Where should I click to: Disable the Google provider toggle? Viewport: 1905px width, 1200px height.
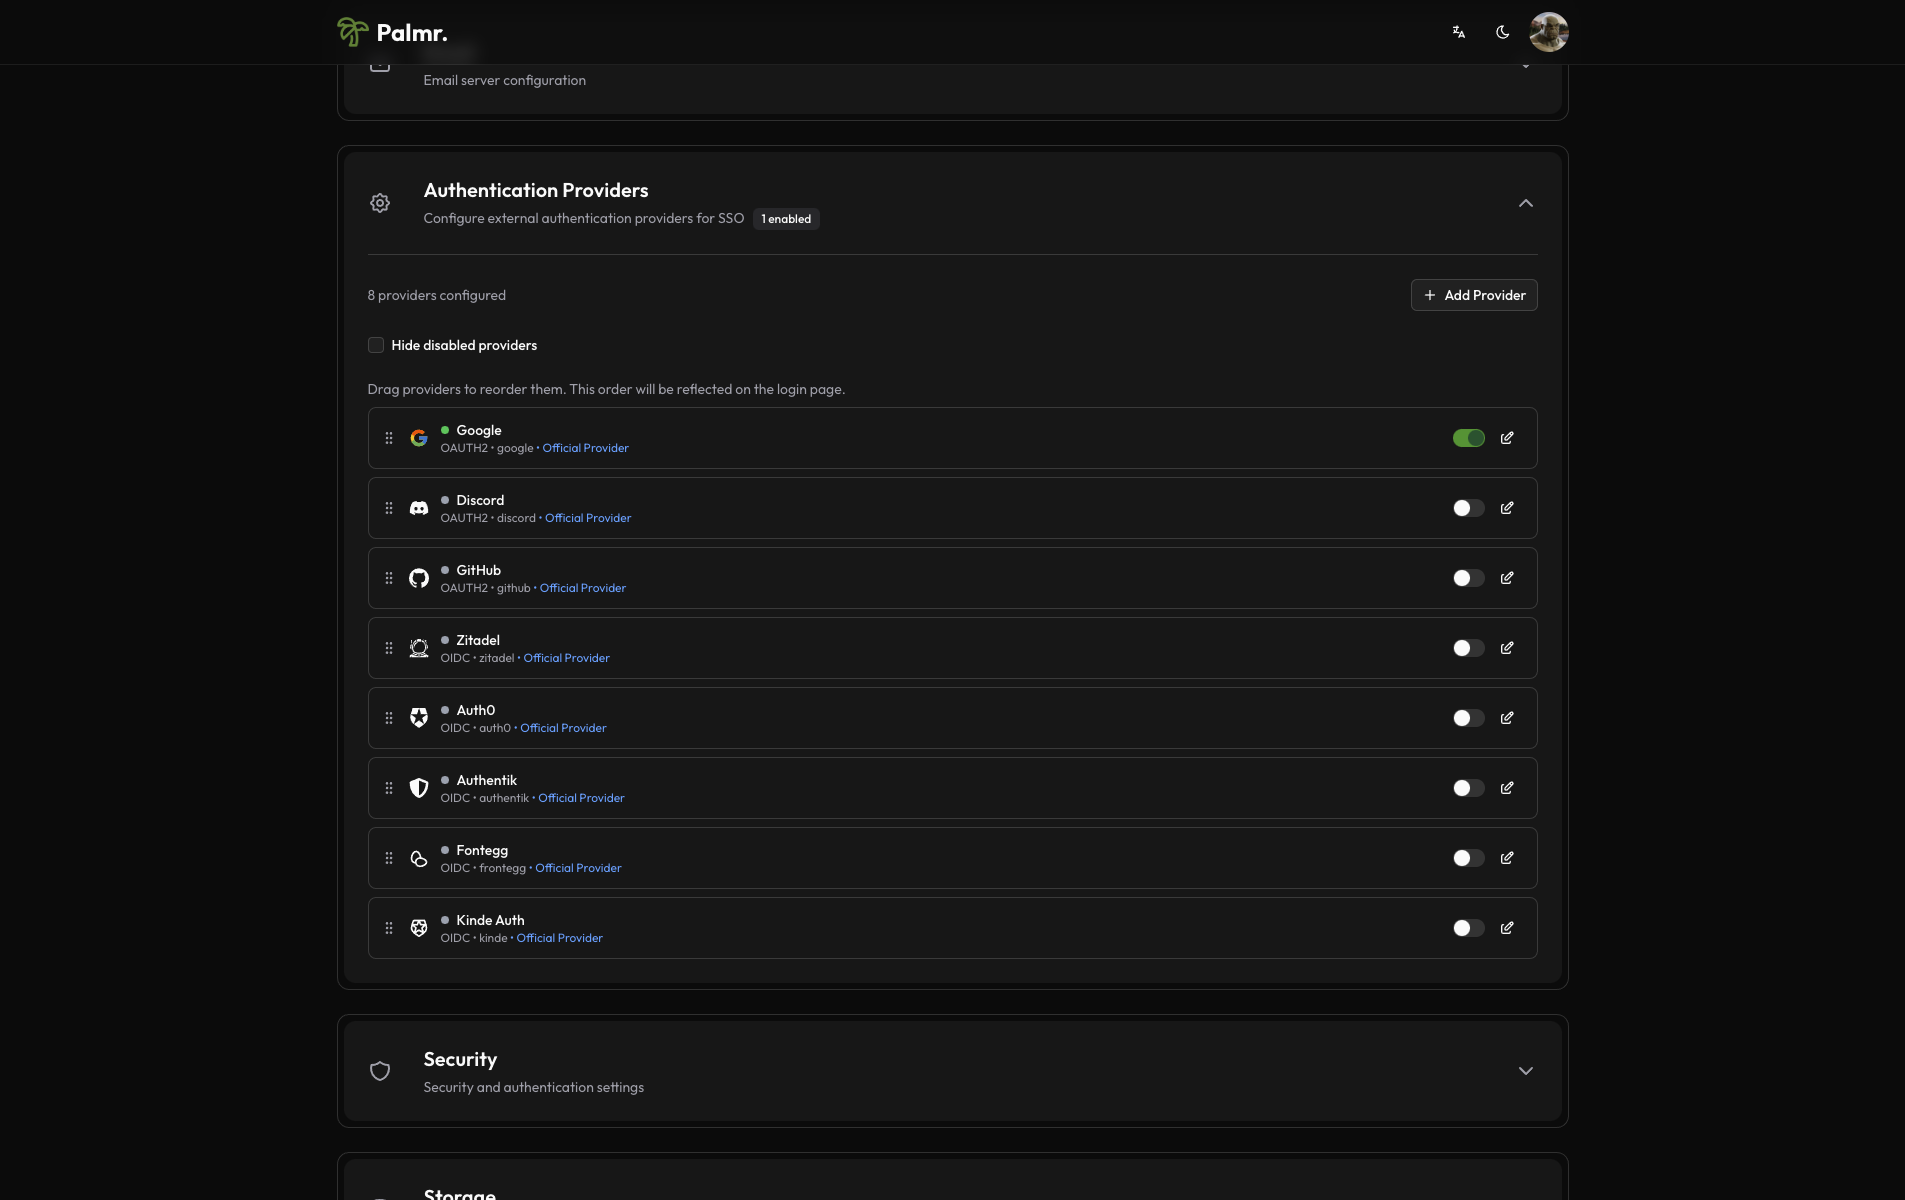(1469, 438)
